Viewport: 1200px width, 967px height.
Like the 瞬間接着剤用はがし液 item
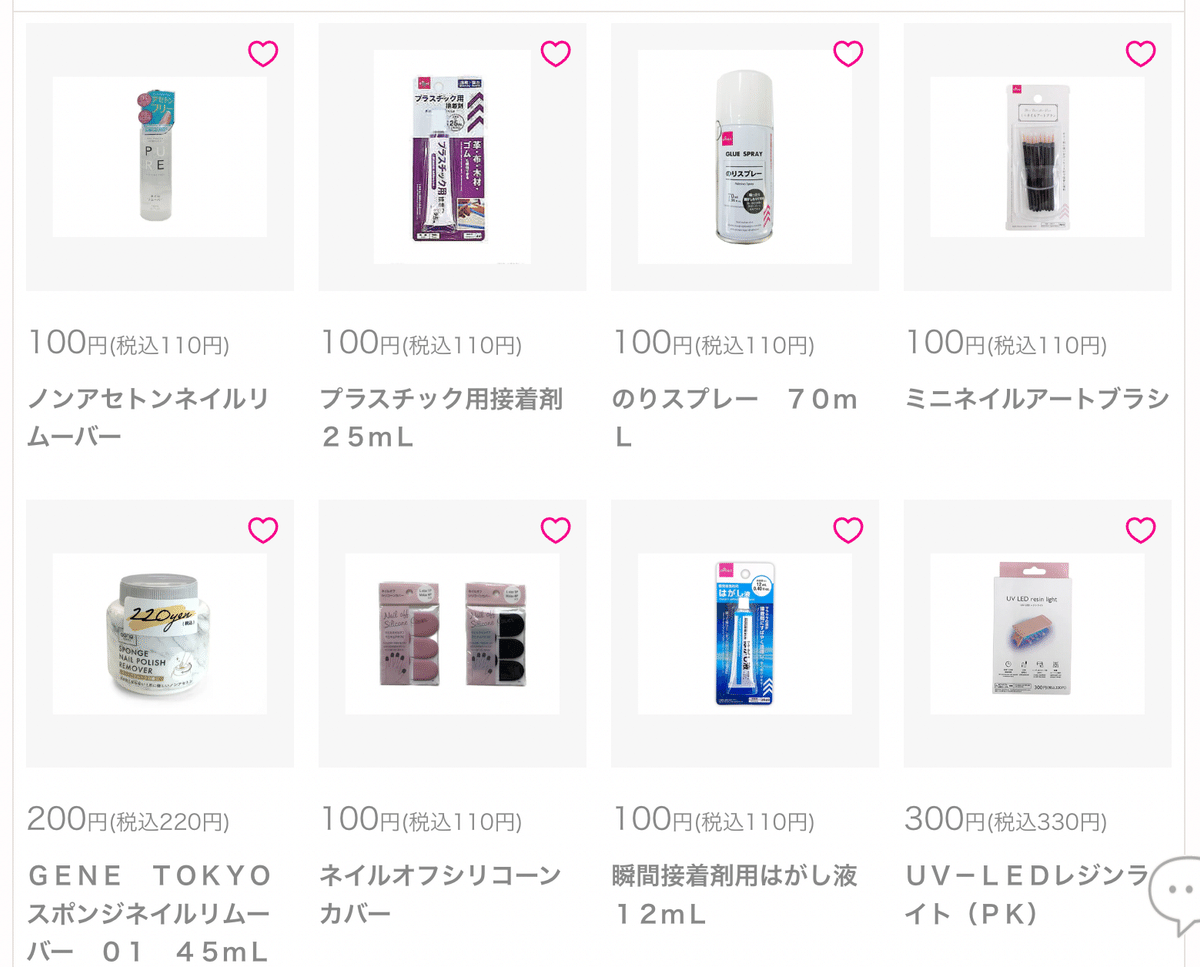[848, 530]
